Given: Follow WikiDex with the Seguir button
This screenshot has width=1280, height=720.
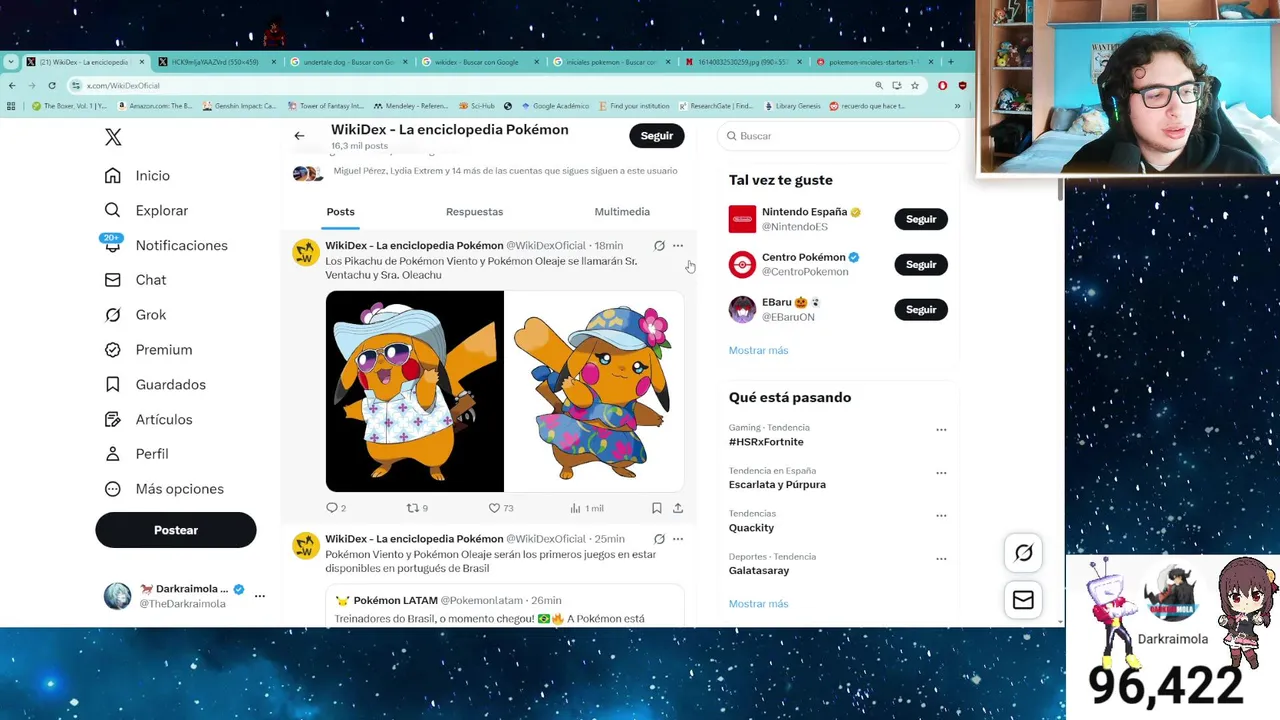Looking at the screenshot, I should click(657, 136).
